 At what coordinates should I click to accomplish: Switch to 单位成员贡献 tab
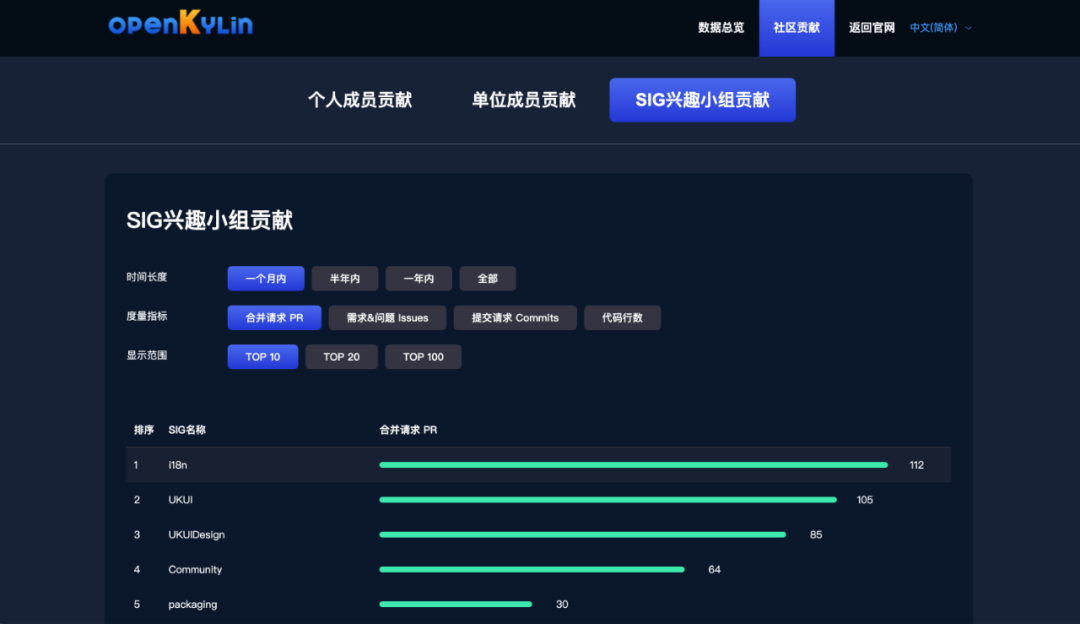(x=524, y=100)
